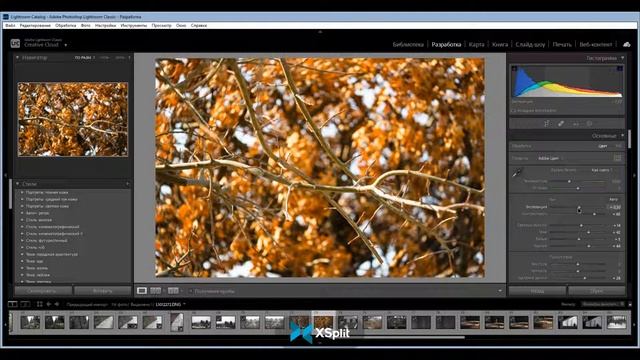Collapse the Histogram panel

point(622,58)
